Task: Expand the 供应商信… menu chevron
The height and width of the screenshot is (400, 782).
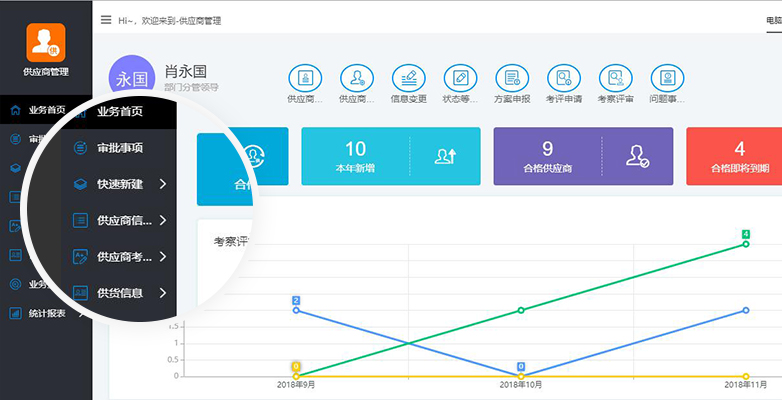Action: click(163, 220)
